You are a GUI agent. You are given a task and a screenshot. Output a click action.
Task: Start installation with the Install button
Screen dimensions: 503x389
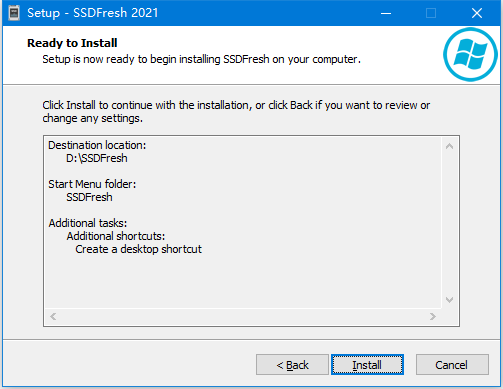pyautogui.click(x=367, y=365)
